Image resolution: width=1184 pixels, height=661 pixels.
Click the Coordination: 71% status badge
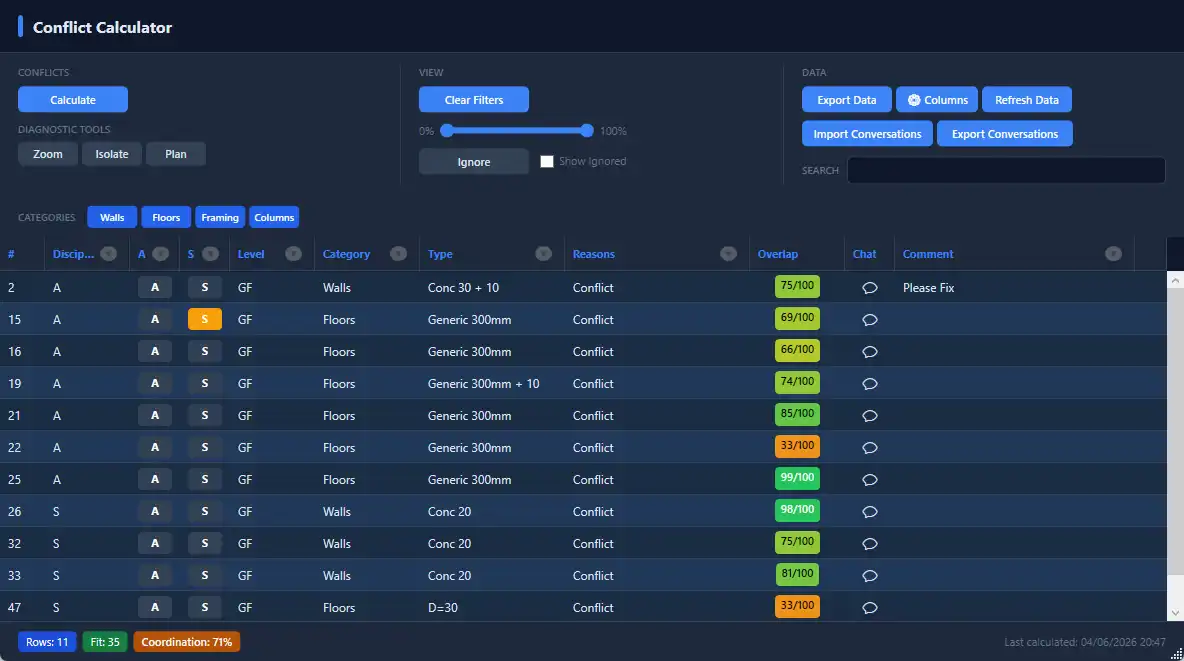187,642
